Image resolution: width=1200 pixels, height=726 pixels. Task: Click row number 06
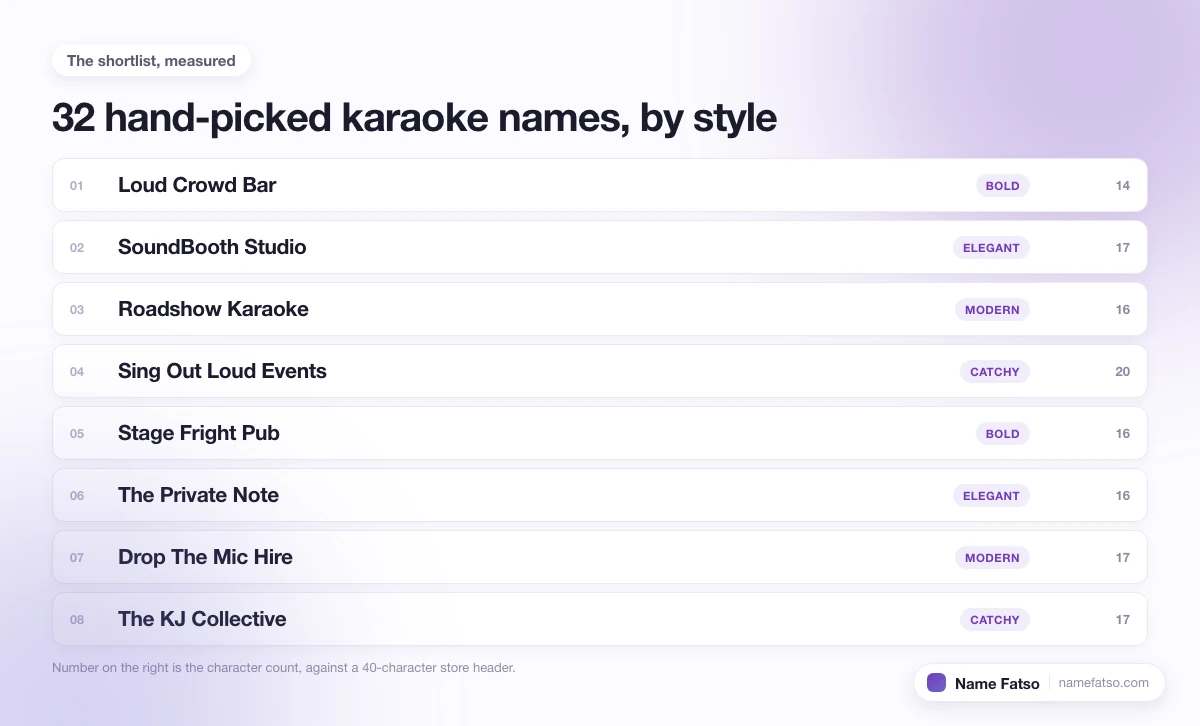(77, 496)
